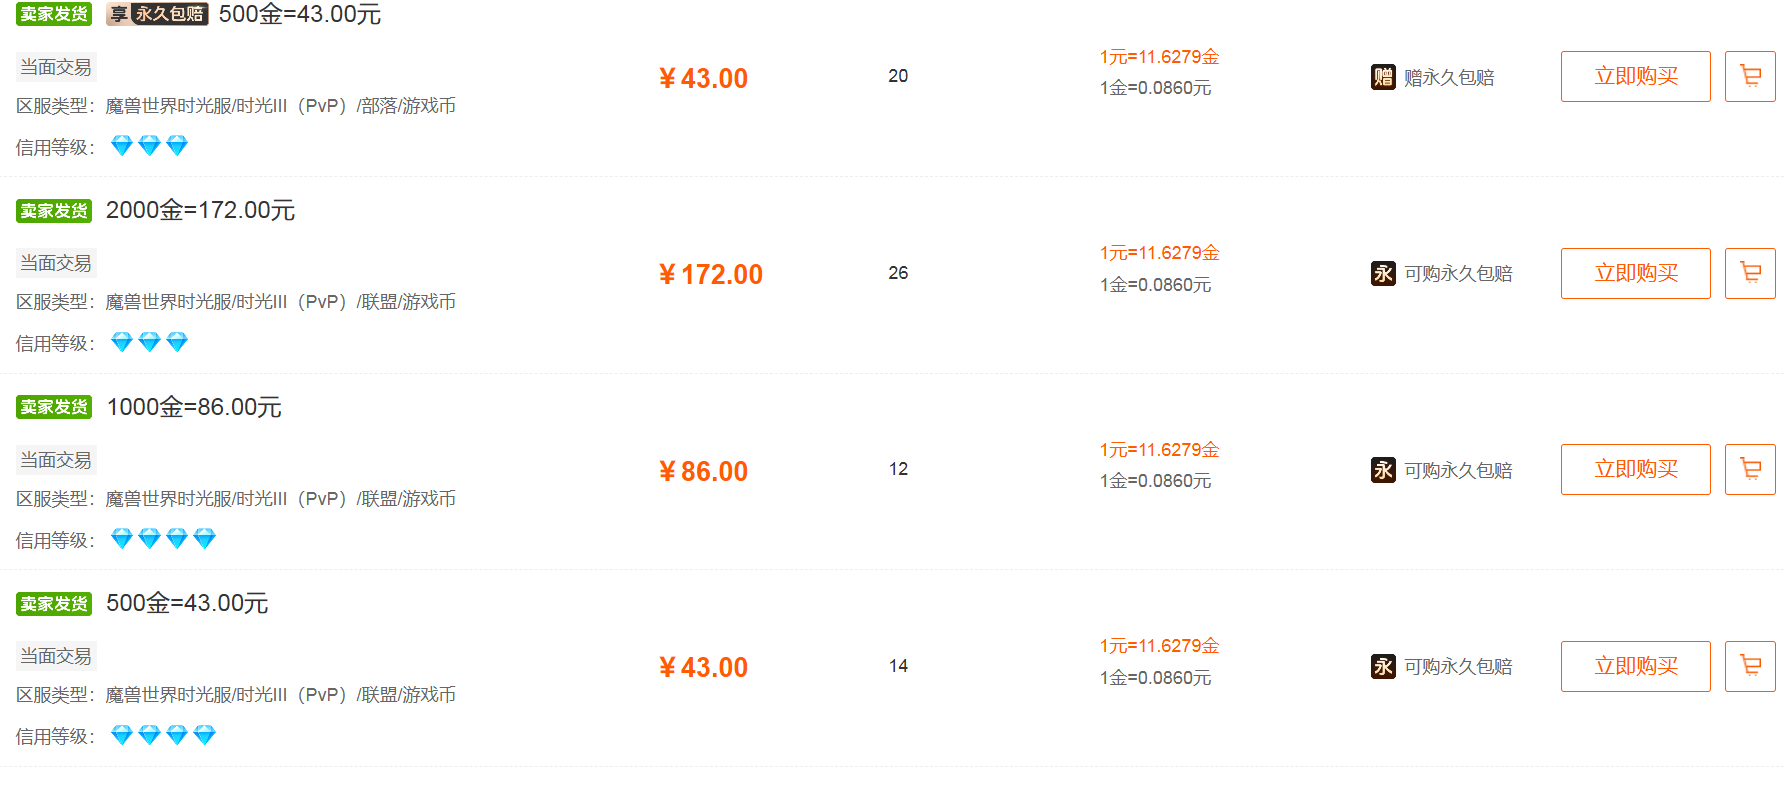Click 永 icon in the 1000金 row

point(1383,470)
